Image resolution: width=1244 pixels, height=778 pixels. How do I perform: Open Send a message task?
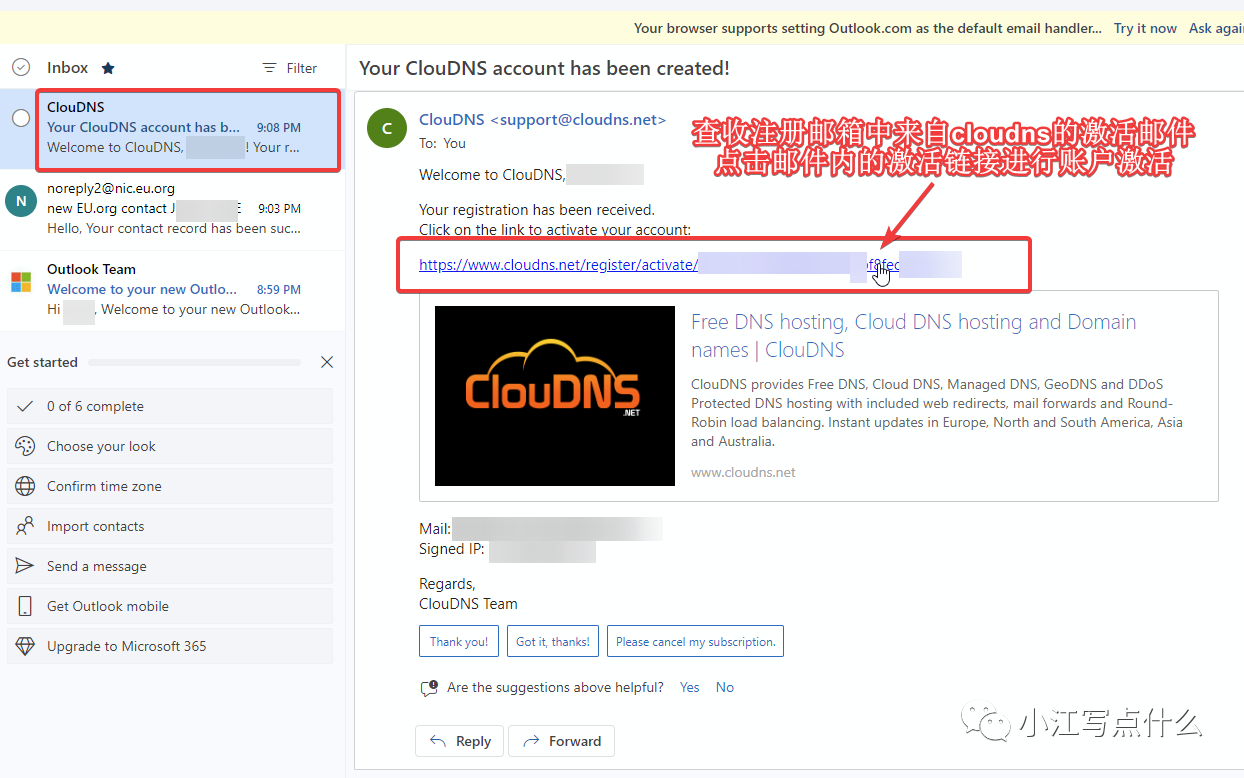tap(170, 566)
